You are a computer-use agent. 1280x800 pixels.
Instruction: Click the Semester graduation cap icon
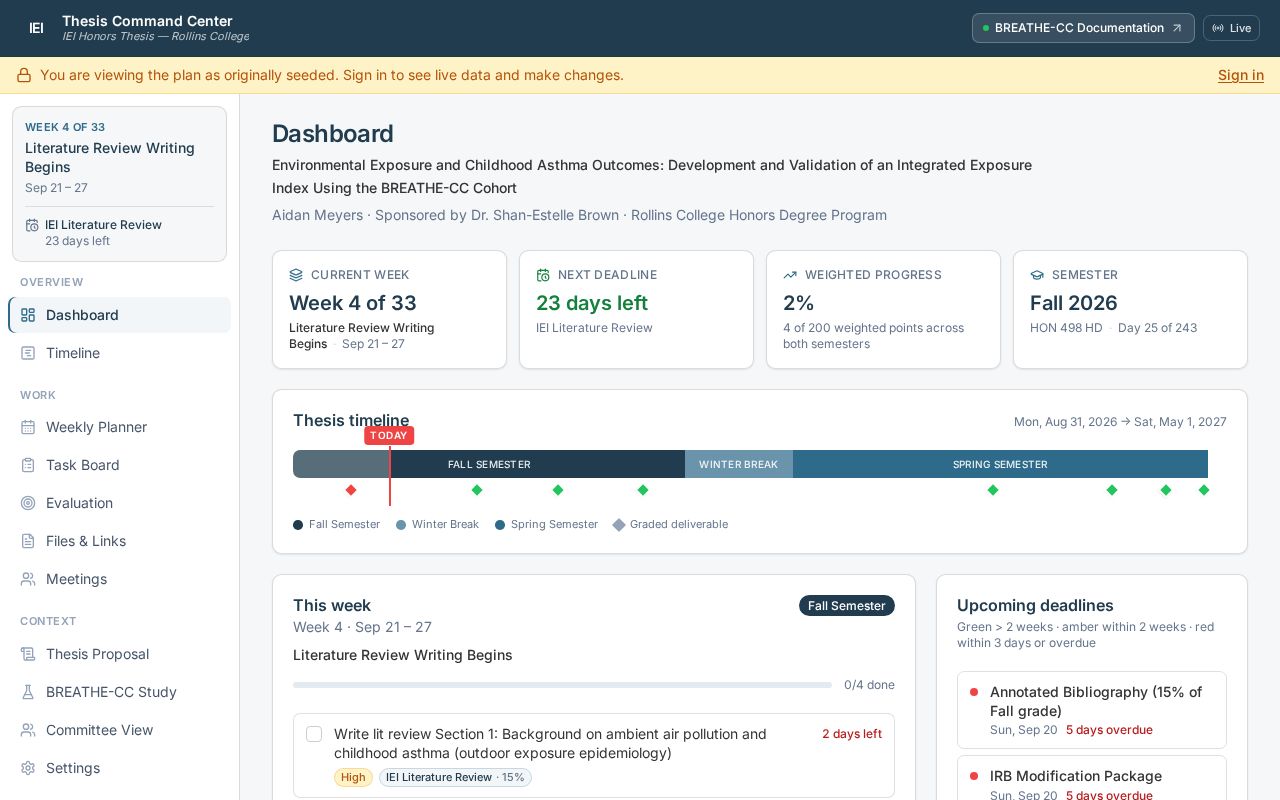point(1037,275)
